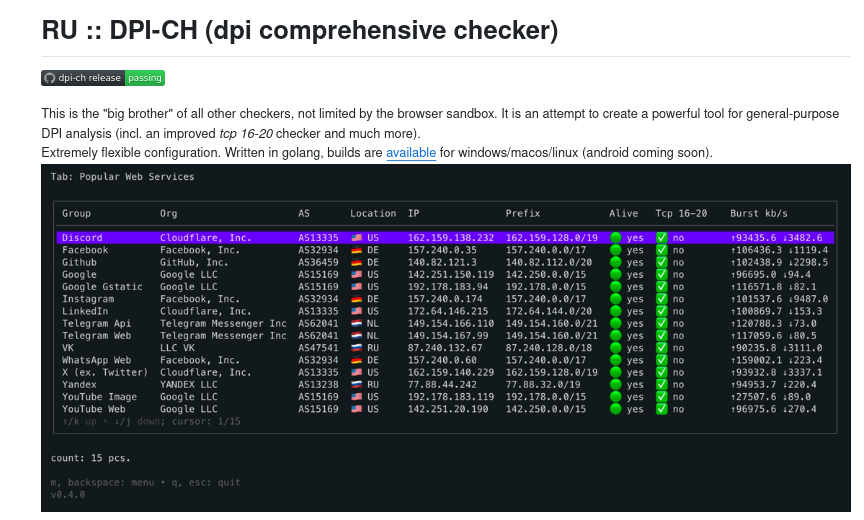Click the US flag in Discord row
Screen dimensions: 864x520
[357, 238]
